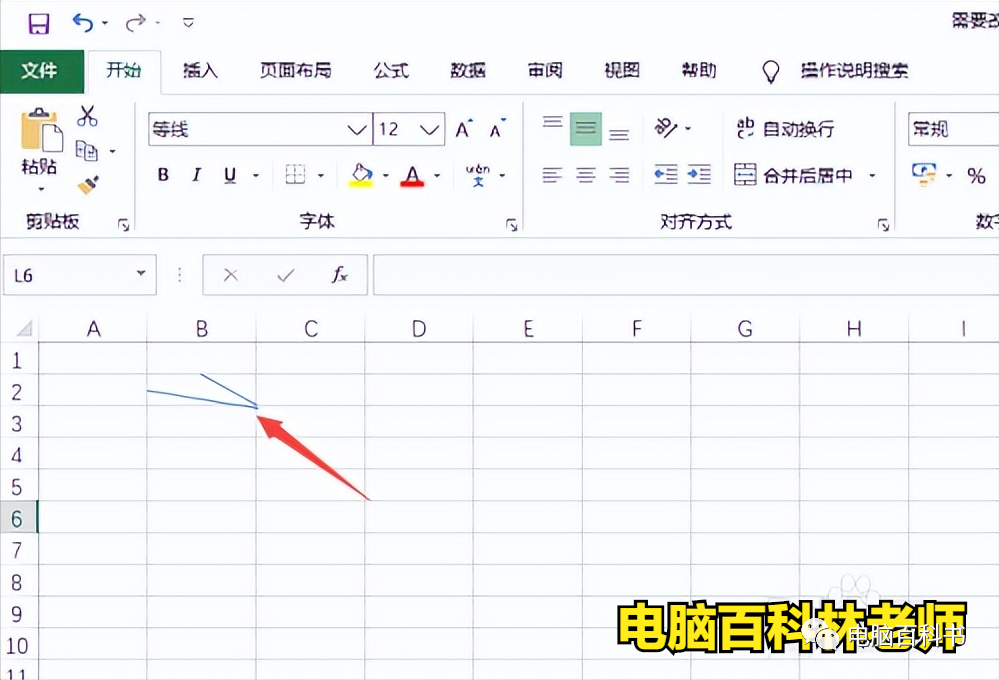Switch to the 插入 (Insert) tab

[200, 70]
